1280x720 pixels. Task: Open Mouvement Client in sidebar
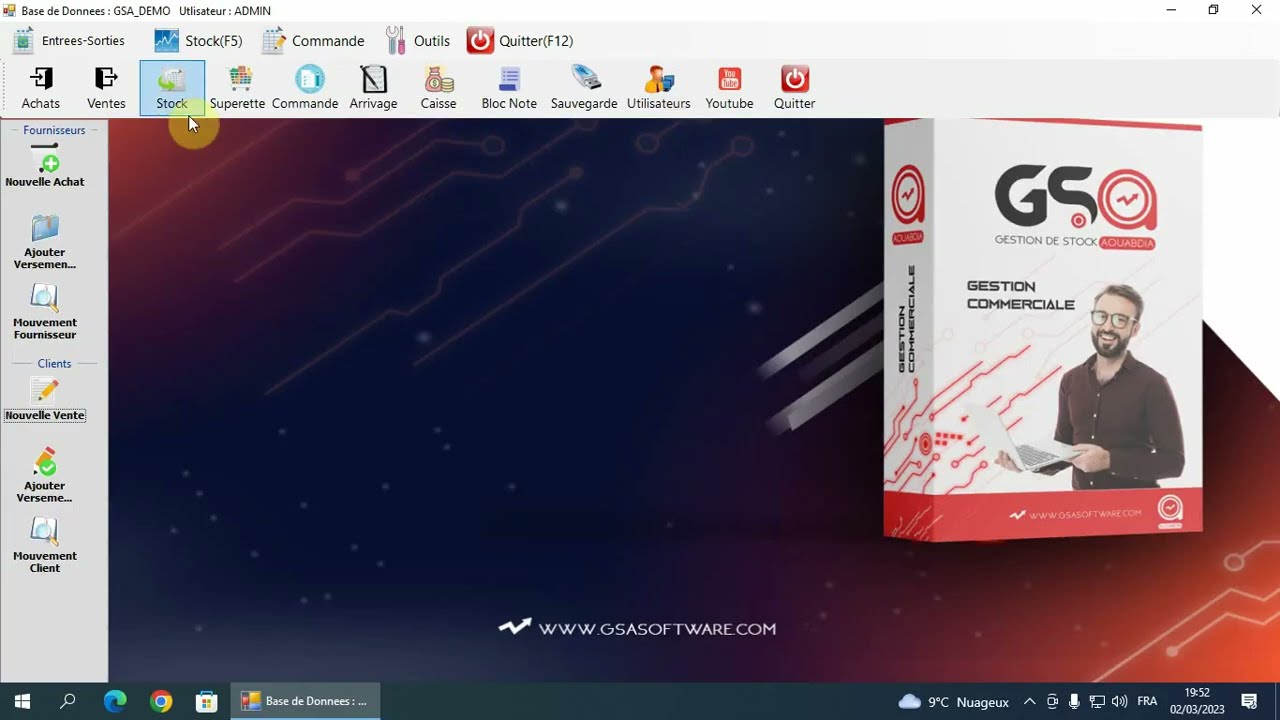click(x=45, y=545)
